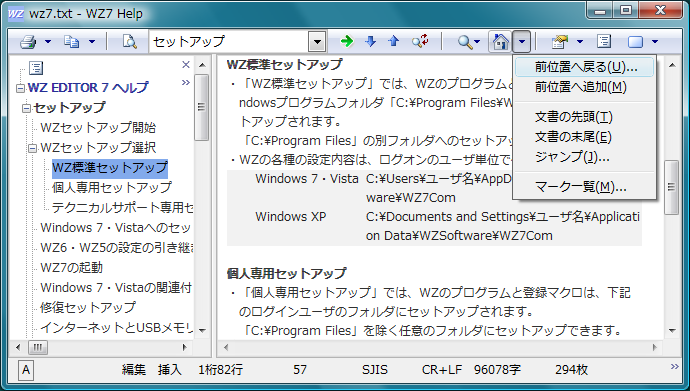Image resolution: width=690 pixels, height=391 pixels.
Task: Toggle the outline list icon in toolbar
Action: (604, 42)
